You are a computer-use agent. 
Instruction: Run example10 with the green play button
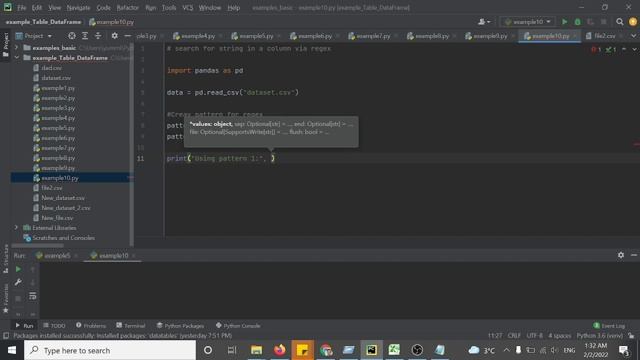(564, 22)
